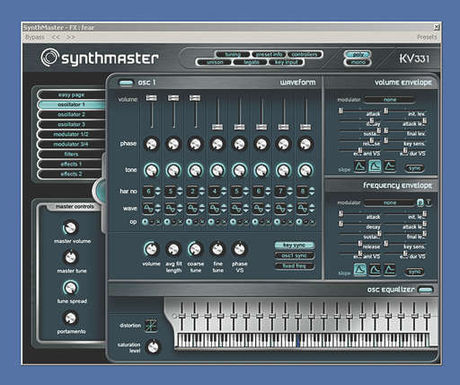Viewport: 460px width, 385px height.
Task: Select the third volume envelope slope shape
Action: pos(389,166)
